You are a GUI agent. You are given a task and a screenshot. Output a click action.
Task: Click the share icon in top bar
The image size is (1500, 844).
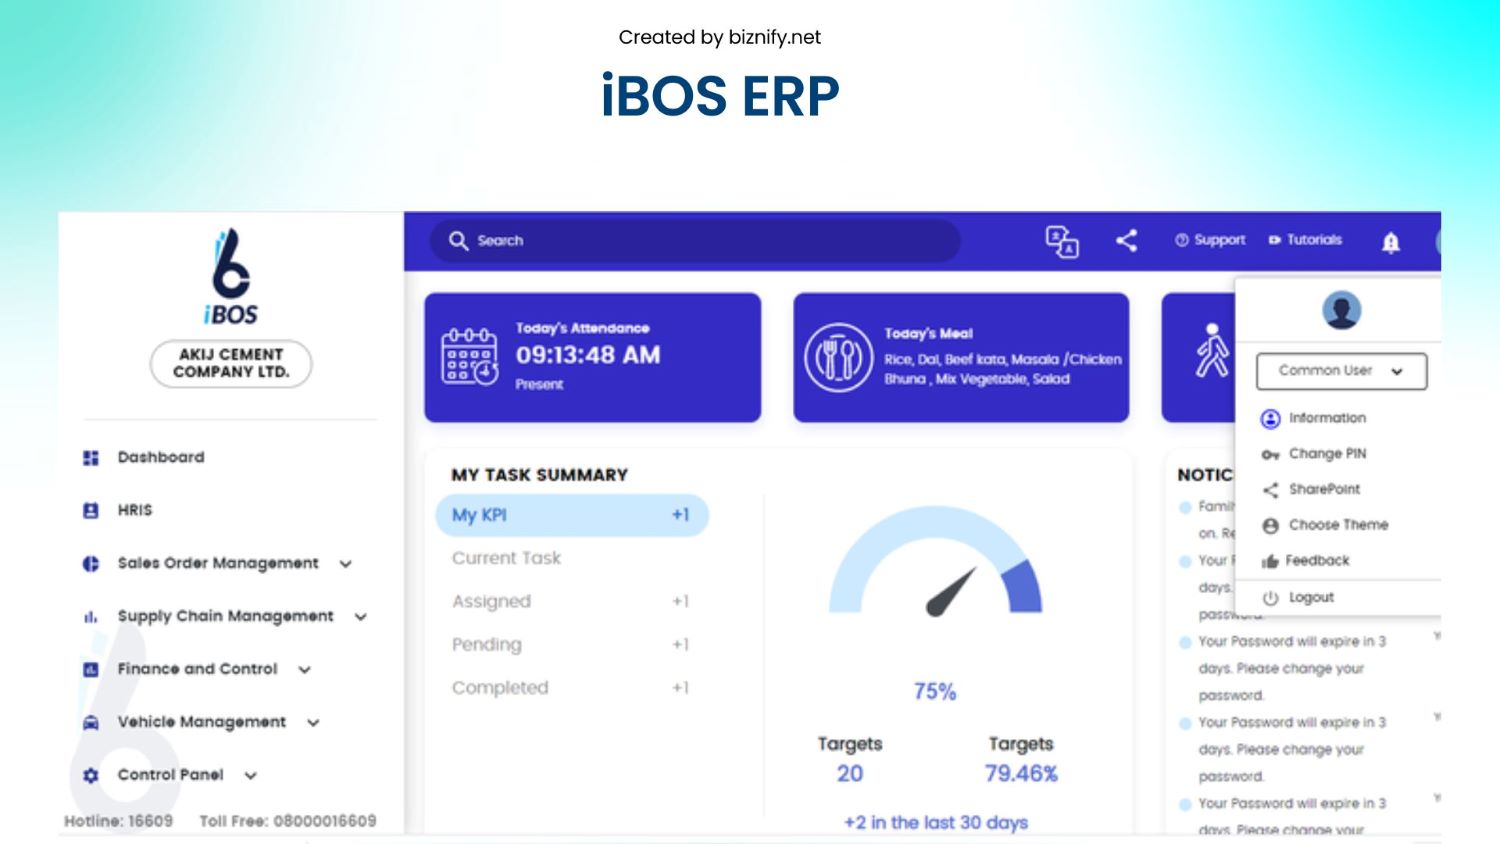[1127, 240]
